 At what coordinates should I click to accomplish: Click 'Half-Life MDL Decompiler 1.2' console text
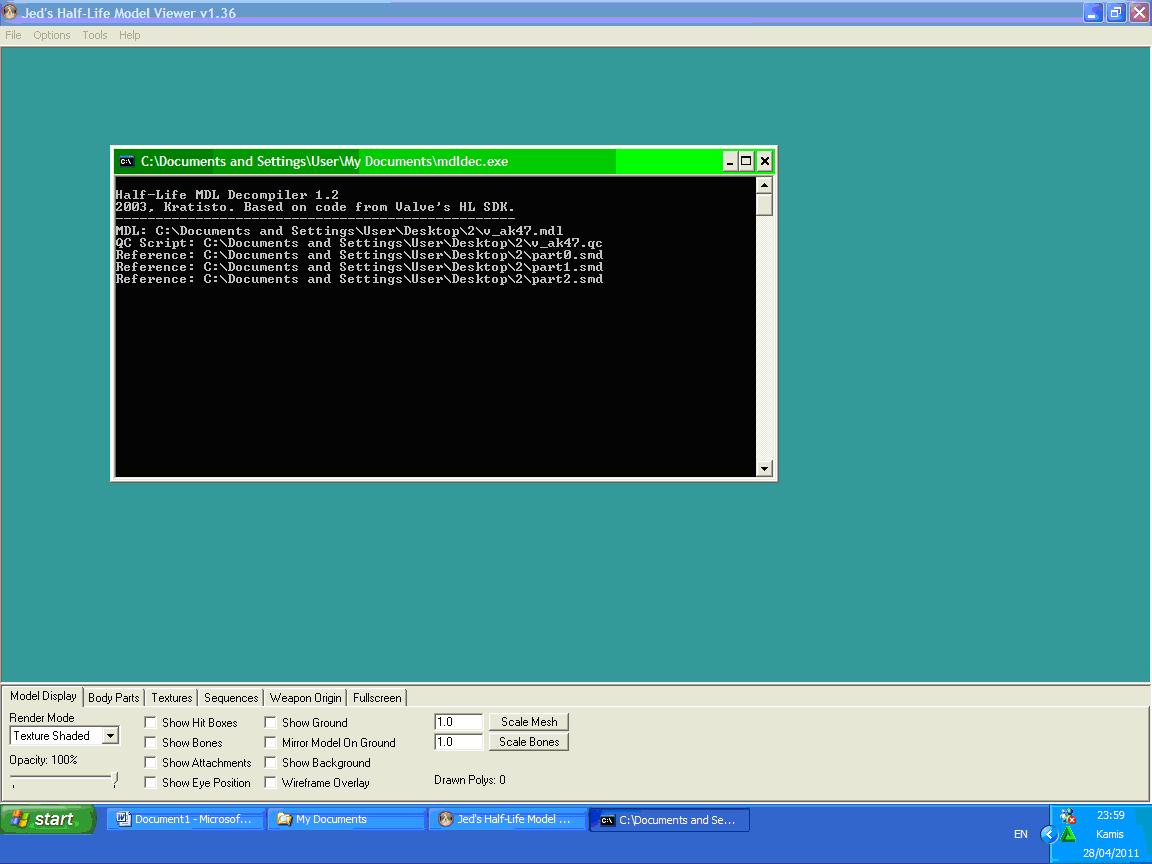coord(227,195)
